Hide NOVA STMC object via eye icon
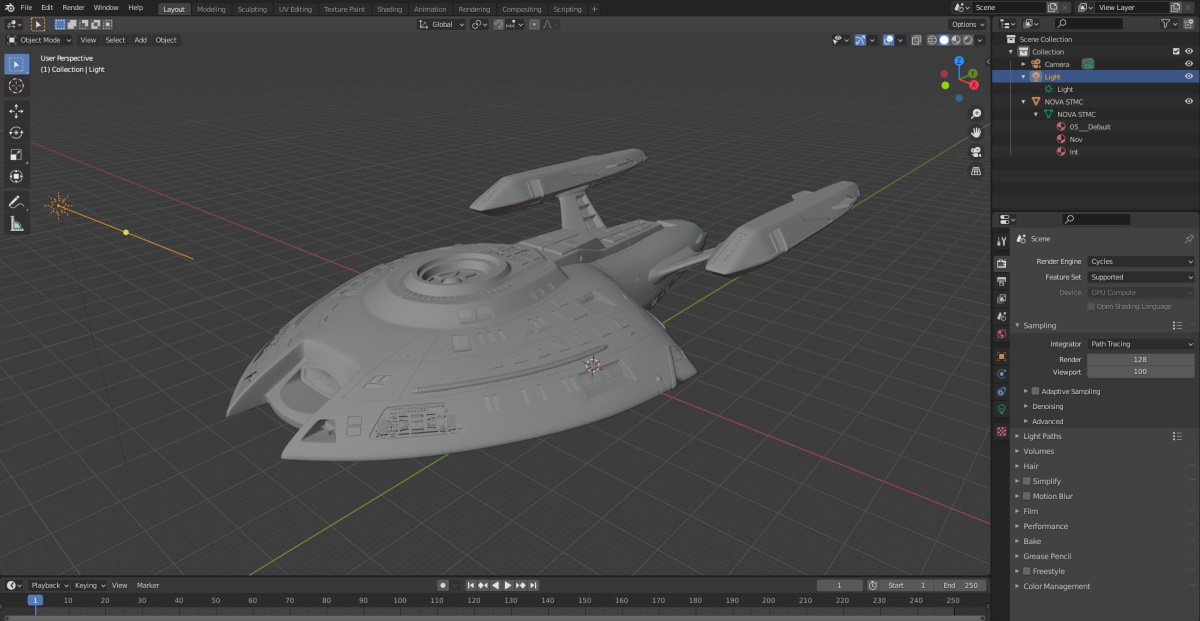The height and width of the screenshot is (621, 1200). (x=1189, y=101)
